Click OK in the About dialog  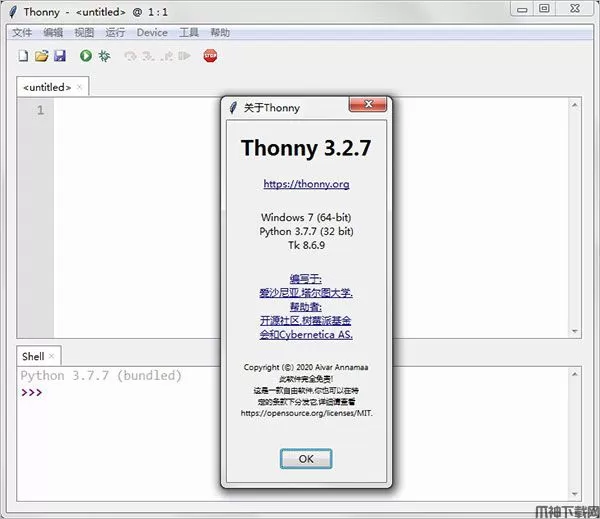[x=306, y=459]
